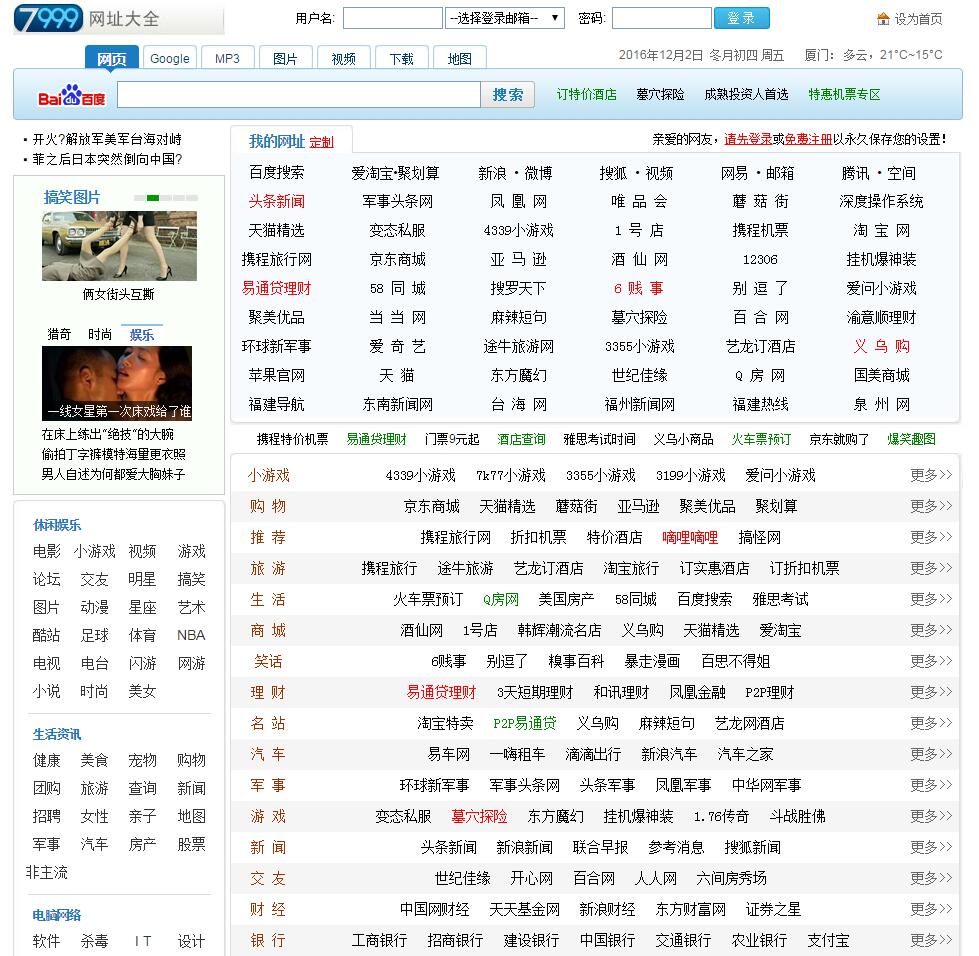Click the 搜索 button
This screenshot has height=956, width=979.
point(508,95)
